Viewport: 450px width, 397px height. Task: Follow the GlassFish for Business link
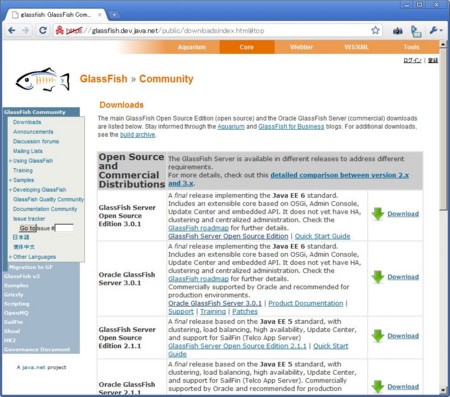click(x=291, y=127)
